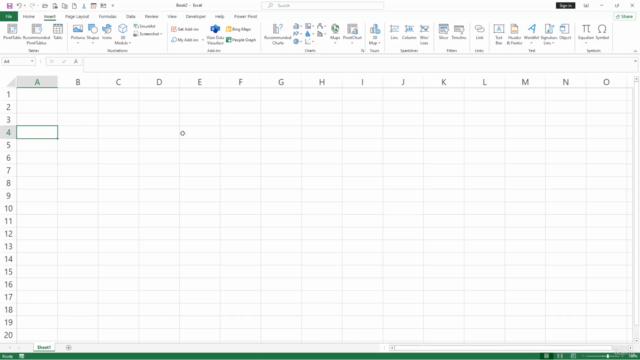
Task: Click the zoom slider handle in status bar
Action: click(607, 356)
